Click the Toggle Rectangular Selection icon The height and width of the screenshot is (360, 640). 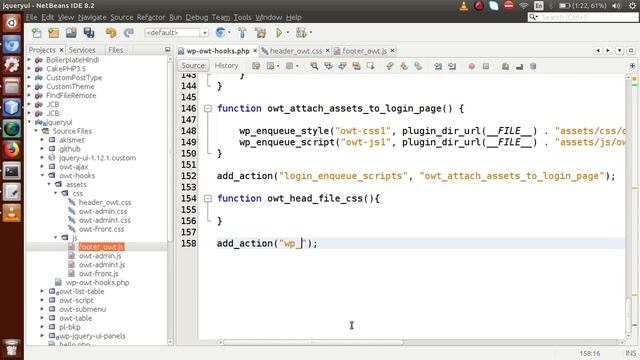[371, 66]
